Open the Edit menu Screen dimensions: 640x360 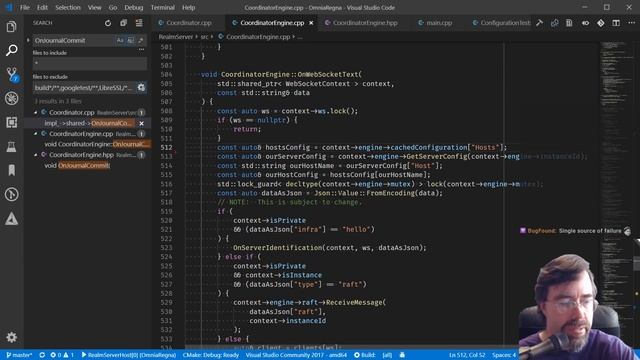42,7
